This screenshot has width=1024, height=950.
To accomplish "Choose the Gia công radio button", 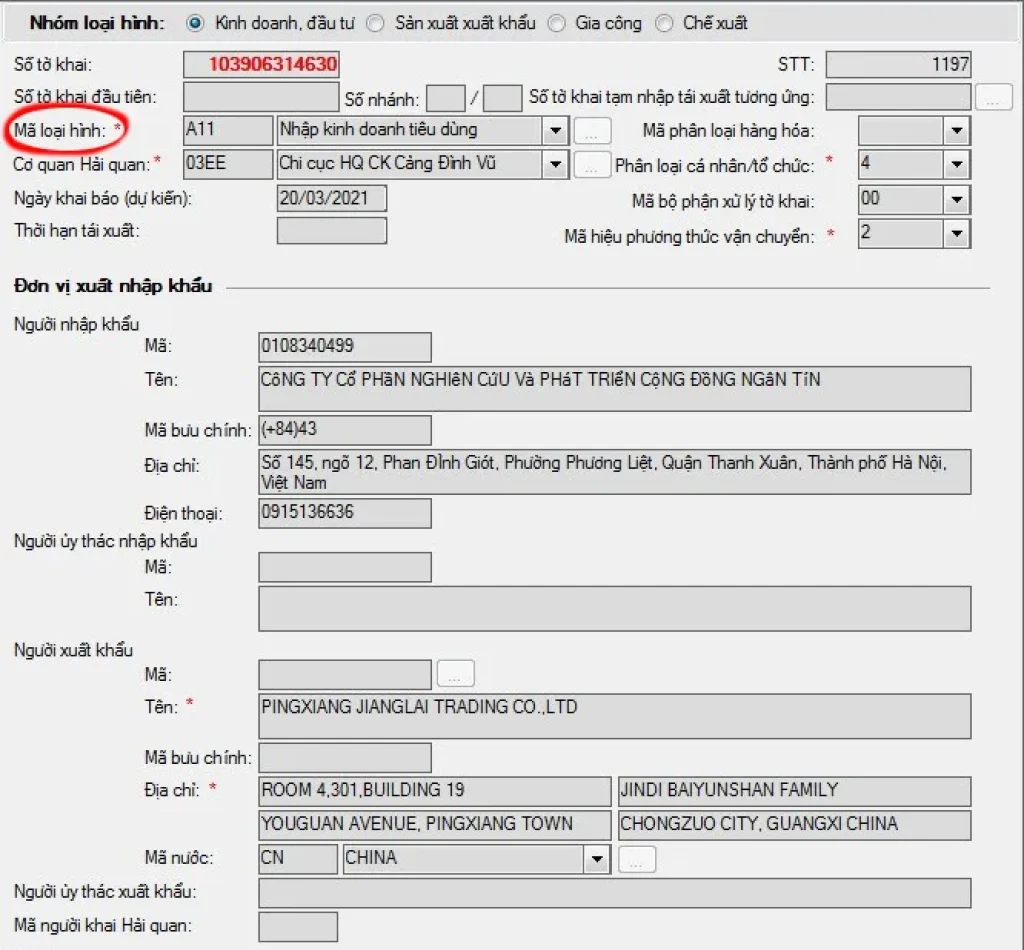I will (556, 23).
